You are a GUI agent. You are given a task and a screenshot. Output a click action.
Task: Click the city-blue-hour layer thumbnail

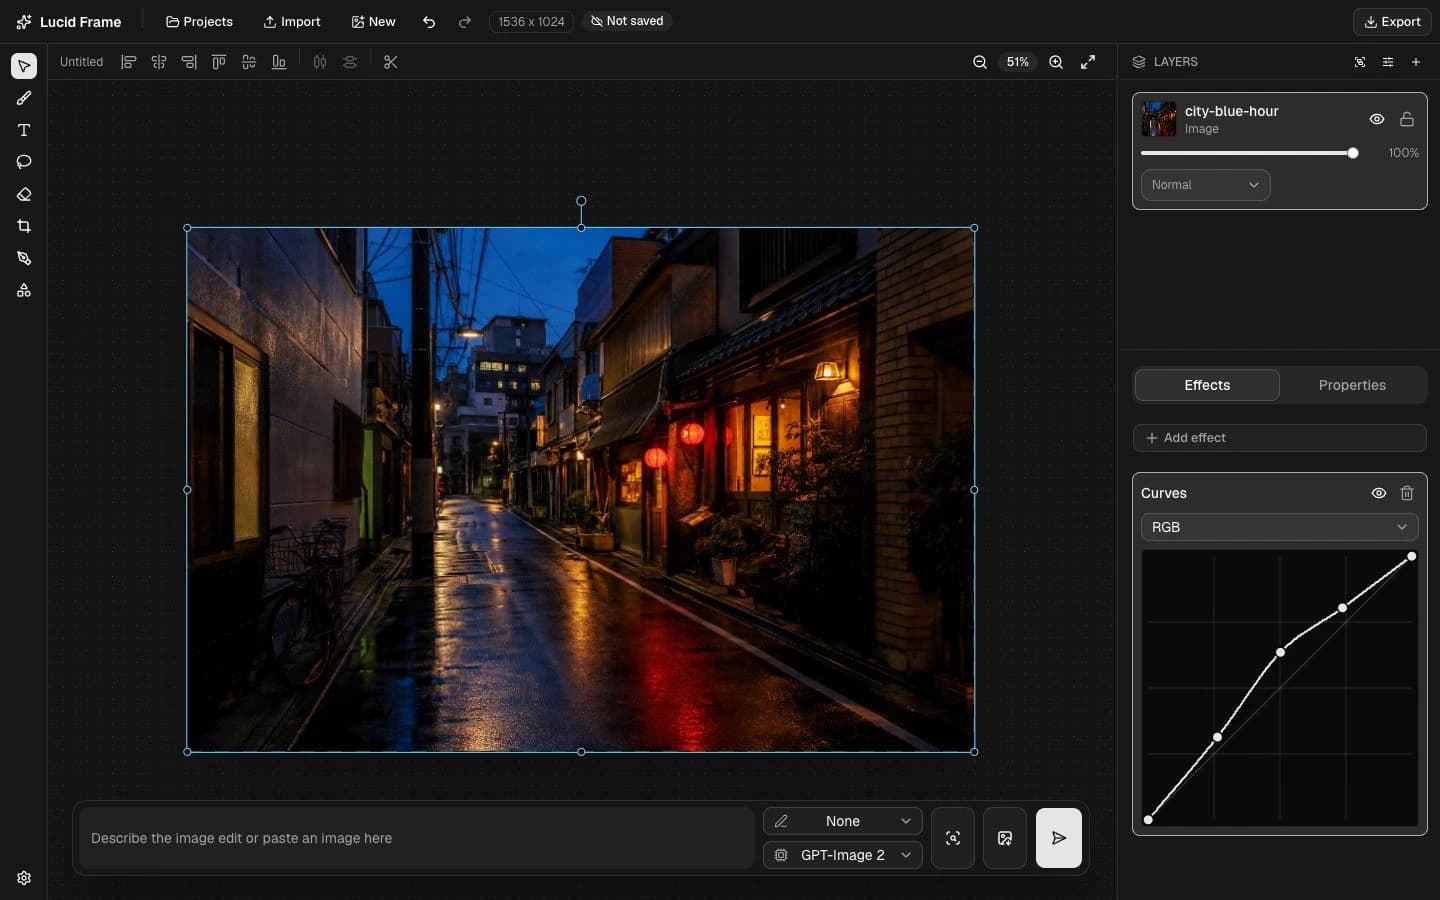(x=1159, y=119)
